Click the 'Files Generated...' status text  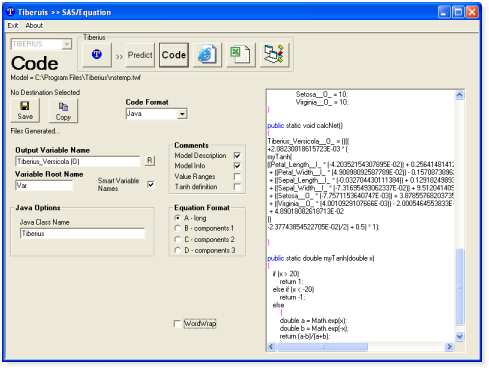click(x=35, y=131)
